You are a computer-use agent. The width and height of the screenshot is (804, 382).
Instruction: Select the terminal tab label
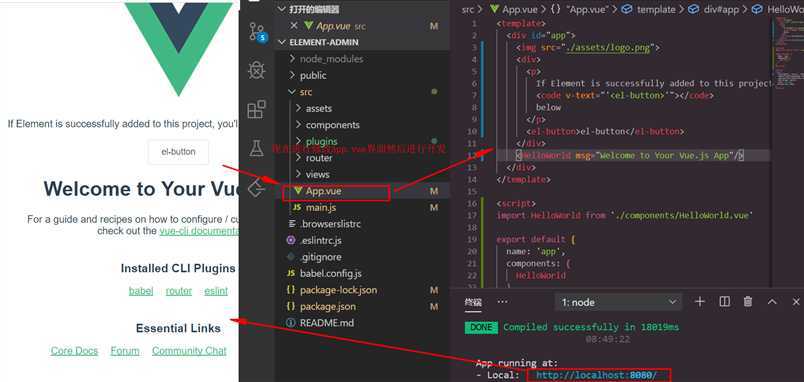click(x=473, y=302)
